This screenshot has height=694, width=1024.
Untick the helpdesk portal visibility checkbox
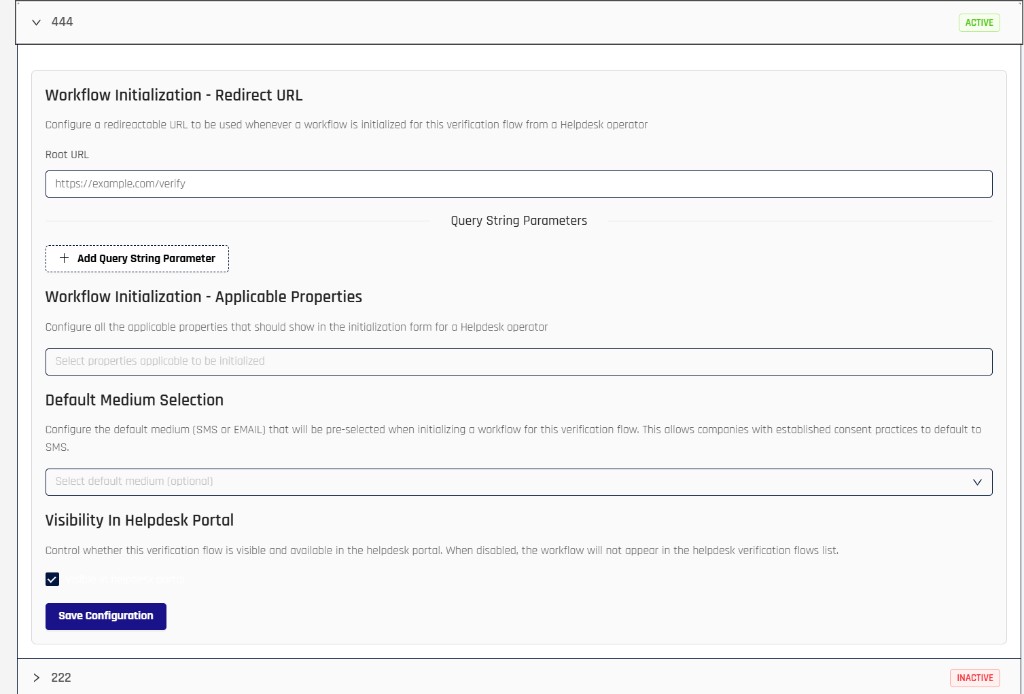tap(53, 579)
